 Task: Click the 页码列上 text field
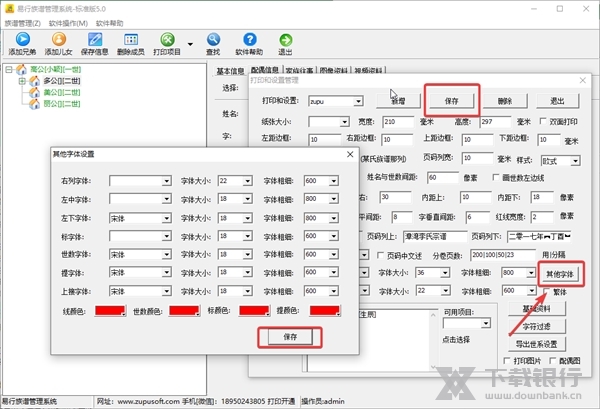435,236
